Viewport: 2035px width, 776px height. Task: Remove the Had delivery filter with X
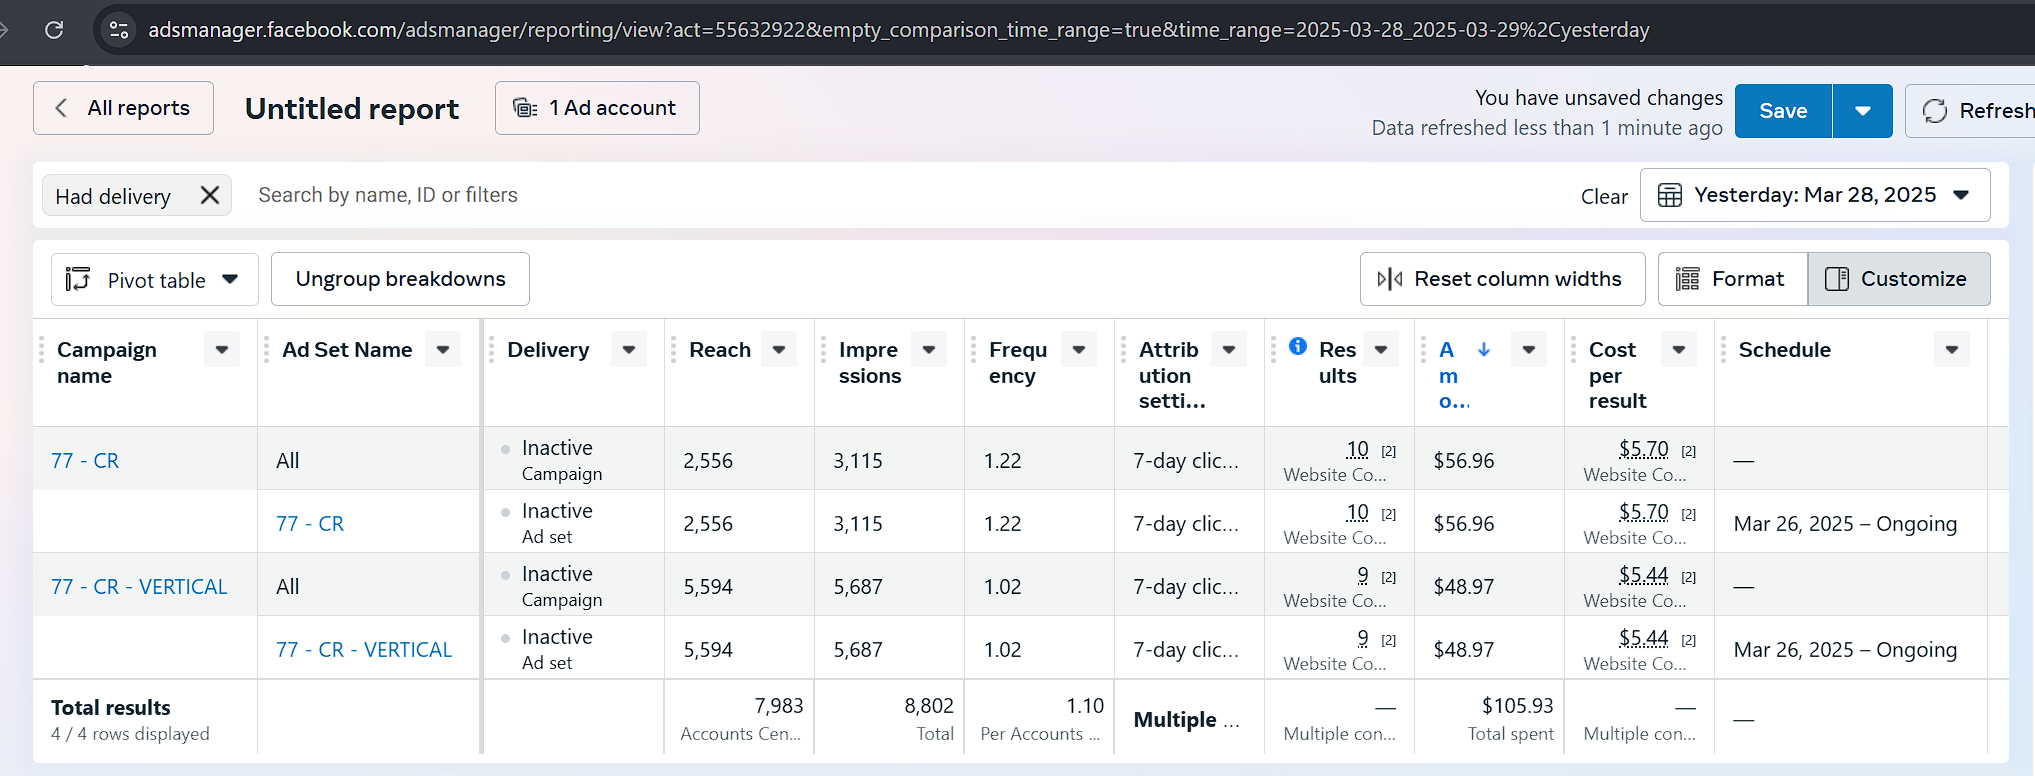[209, 195]
